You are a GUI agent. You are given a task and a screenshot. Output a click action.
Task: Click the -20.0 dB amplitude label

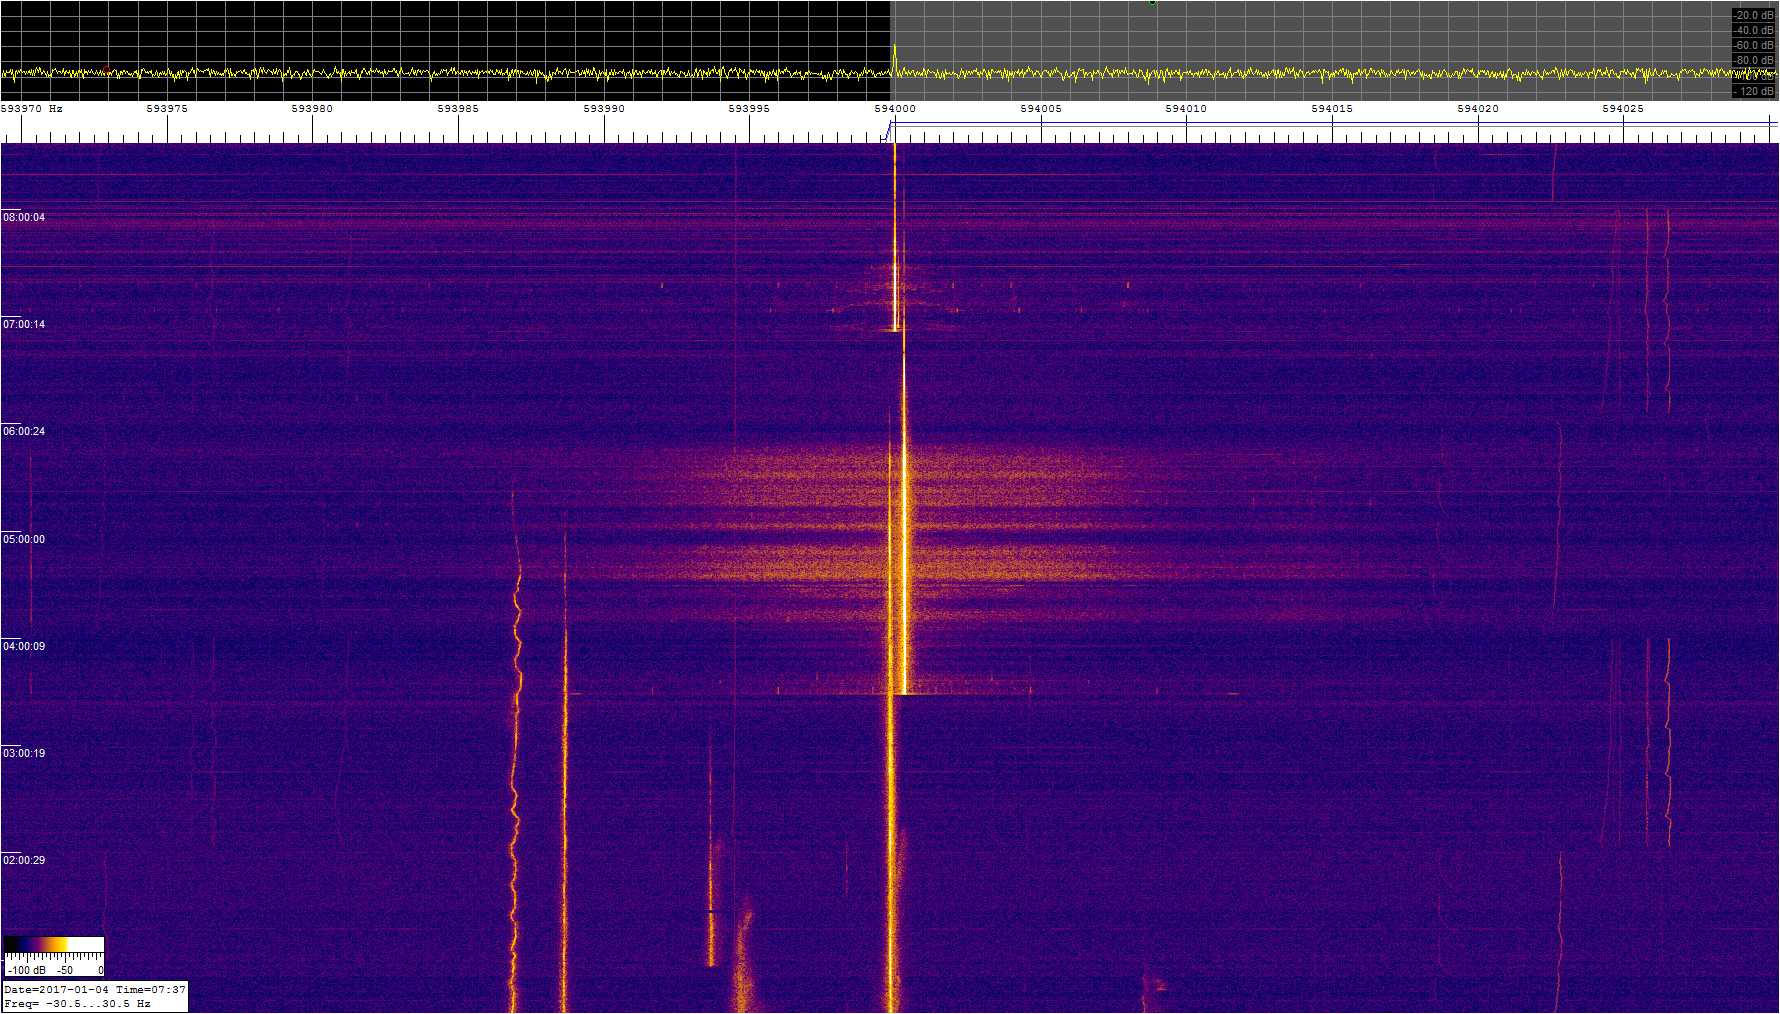(1754, 15)
